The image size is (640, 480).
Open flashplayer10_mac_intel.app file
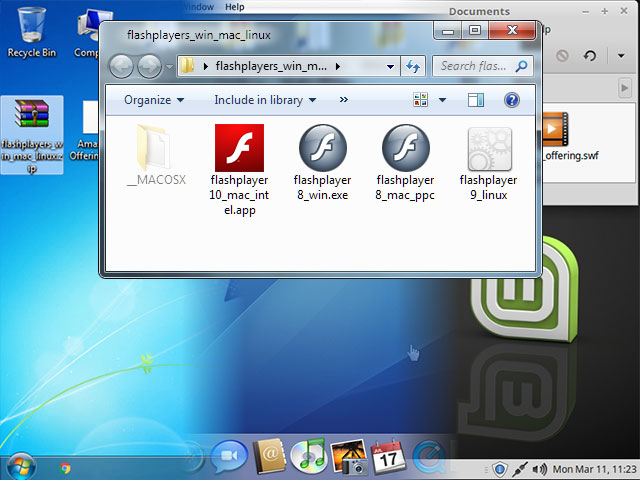click(239, 149)
